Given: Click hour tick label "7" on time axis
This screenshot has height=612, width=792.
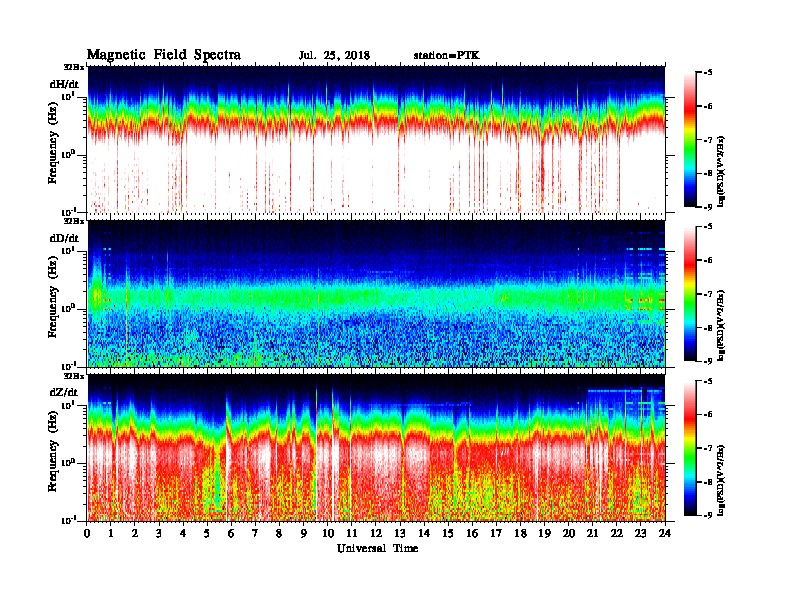Looking at the screenshot, I should click(255, 533).
